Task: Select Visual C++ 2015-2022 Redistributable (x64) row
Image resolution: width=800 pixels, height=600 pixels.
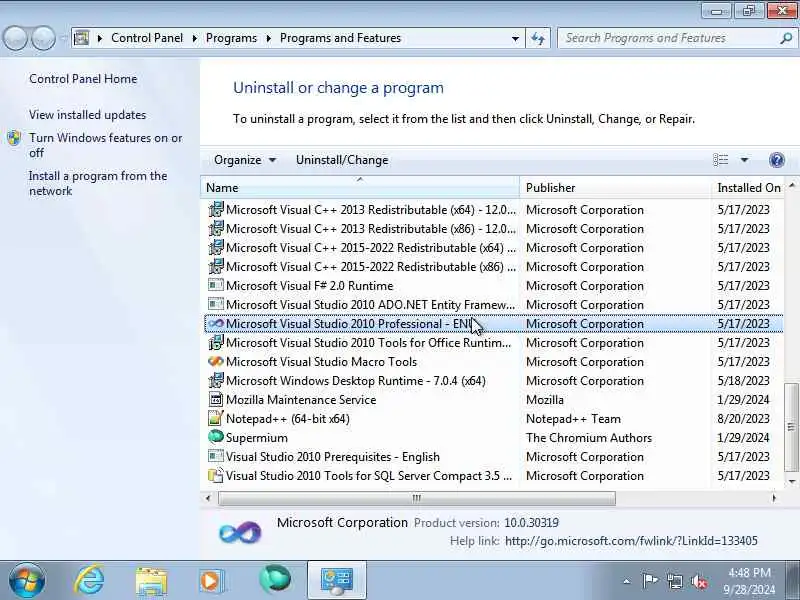Action: click(x=493, y=247)
